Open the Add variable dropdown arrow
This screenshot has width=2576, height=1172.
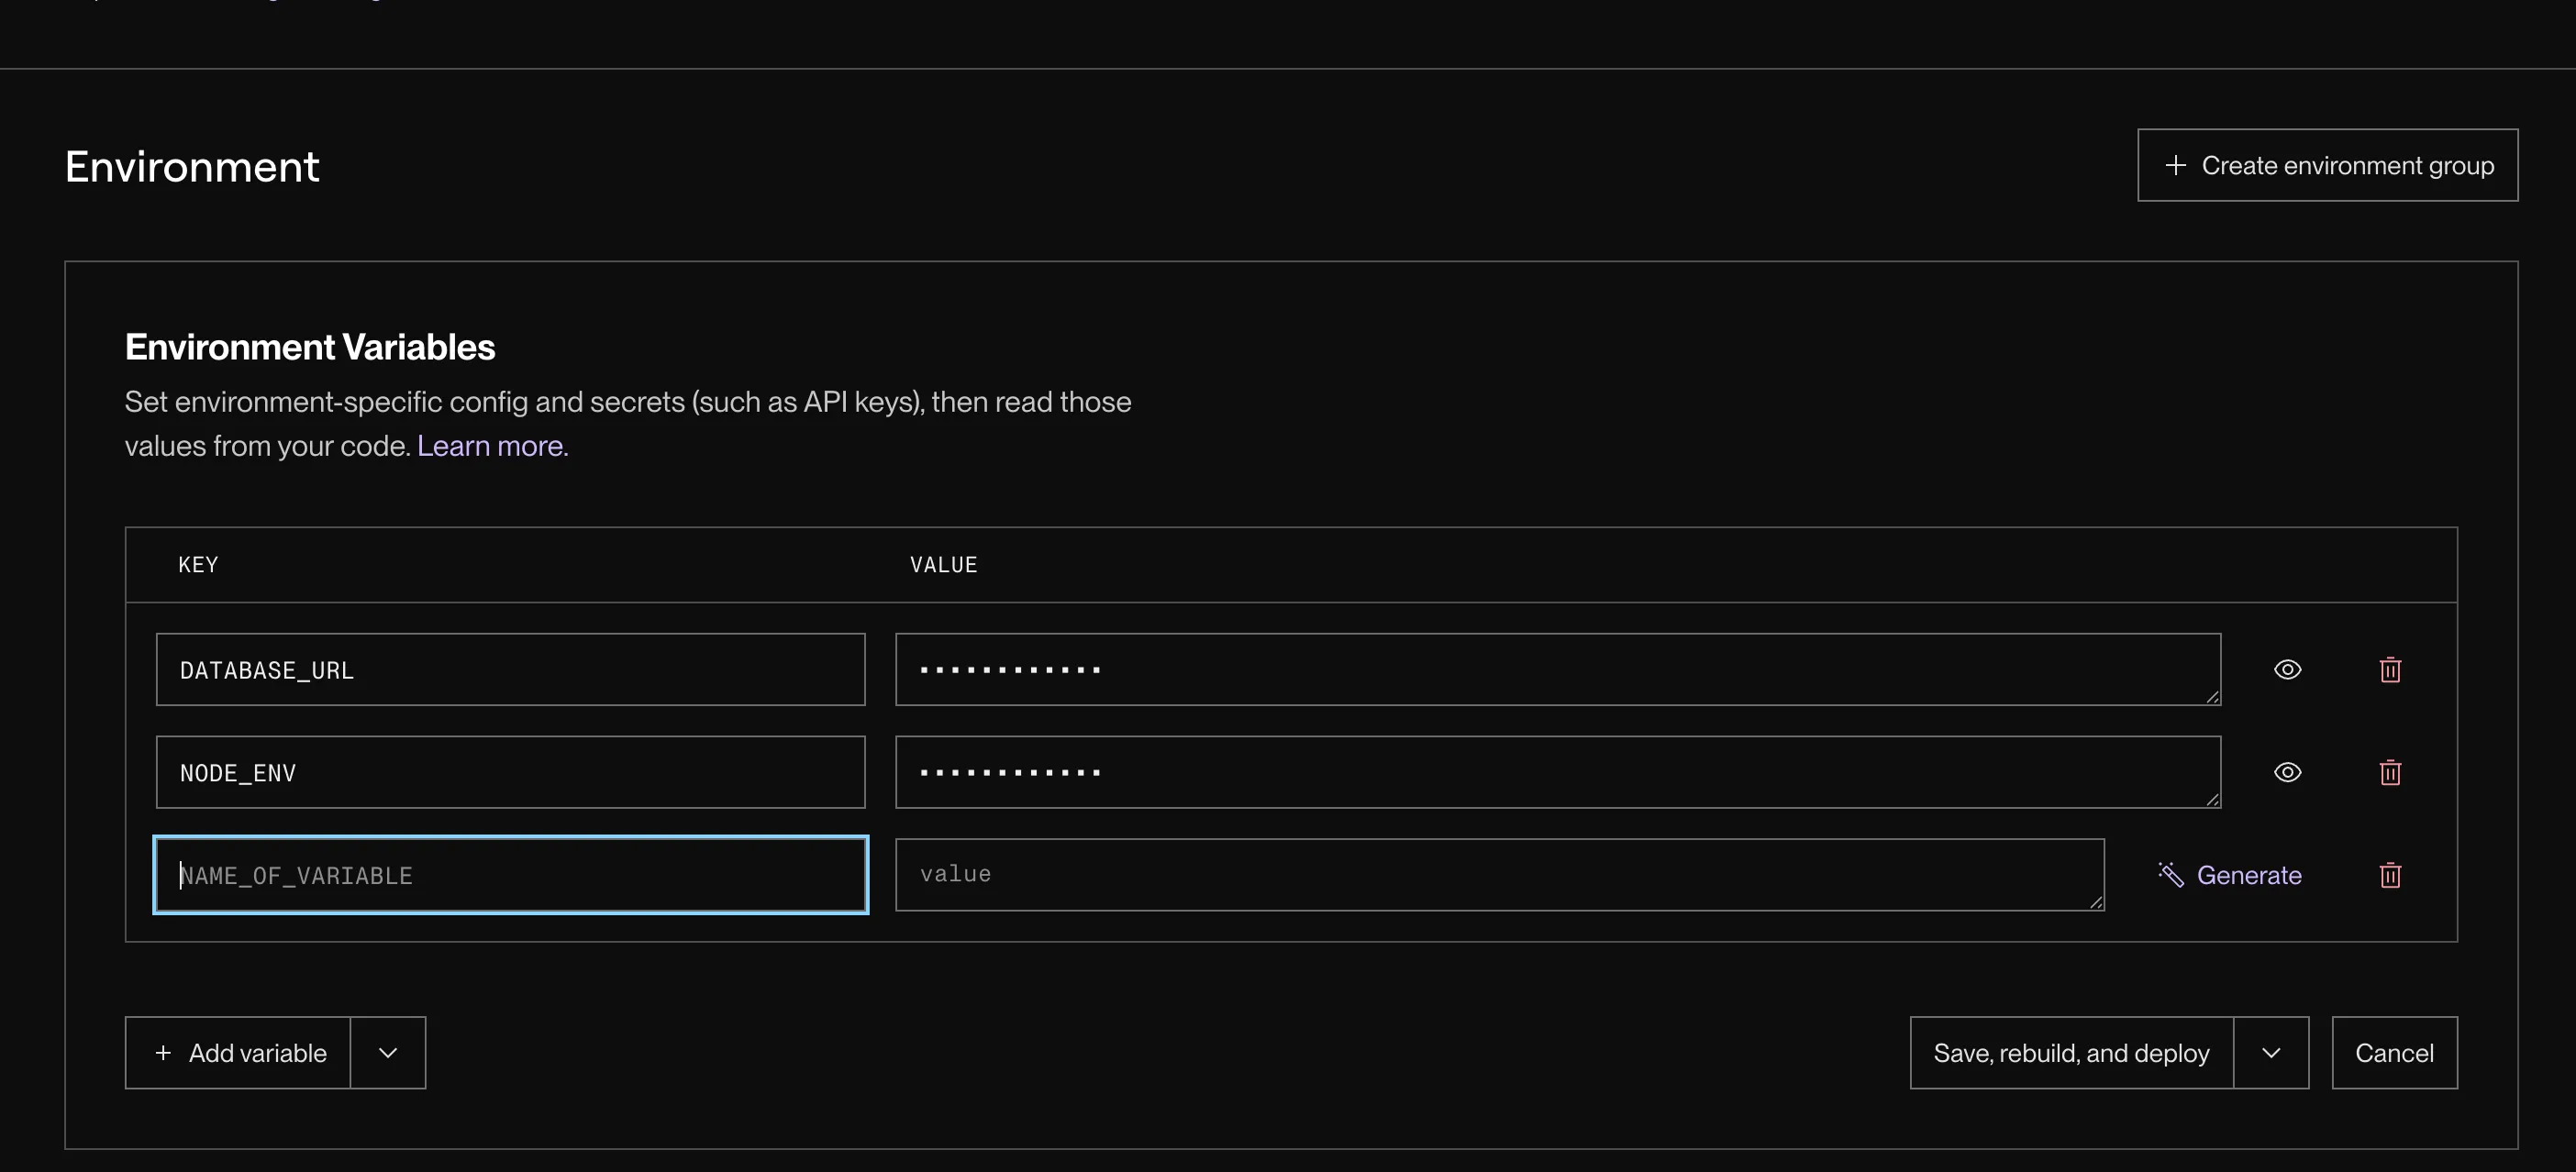point(388,1053)
